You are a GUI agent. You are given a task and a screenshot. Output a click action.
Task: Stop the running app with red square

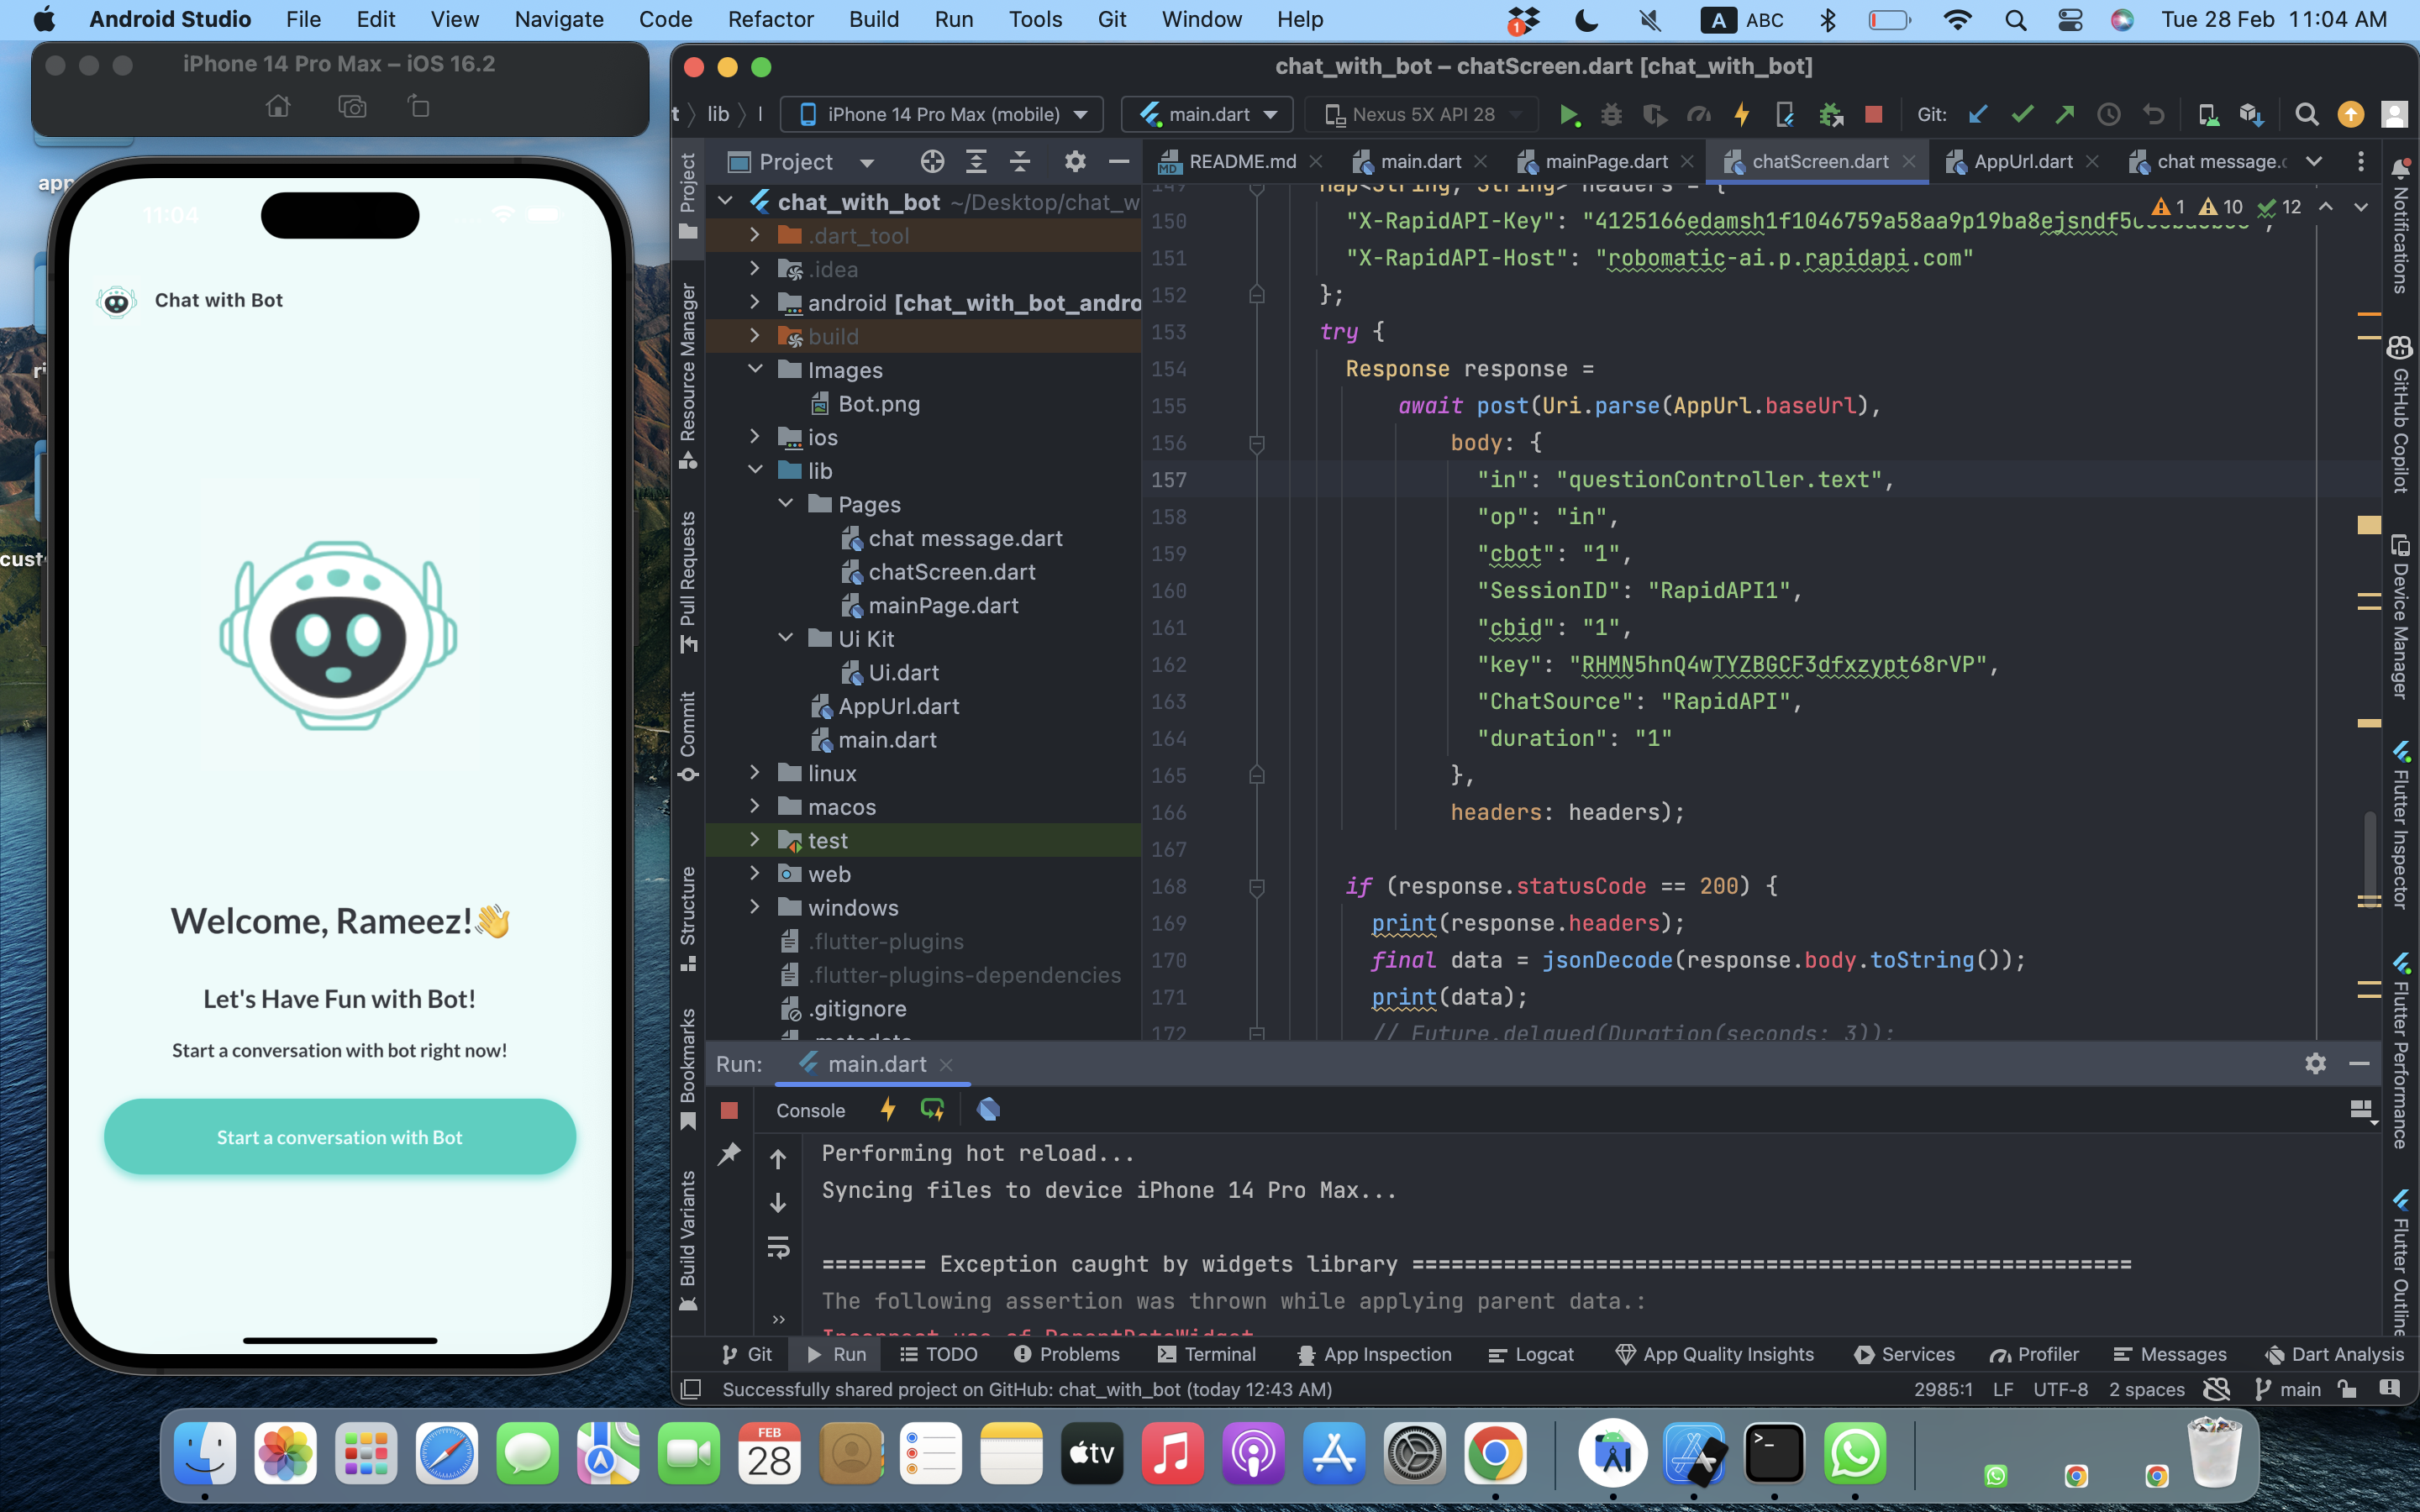tap(1874, 115)
